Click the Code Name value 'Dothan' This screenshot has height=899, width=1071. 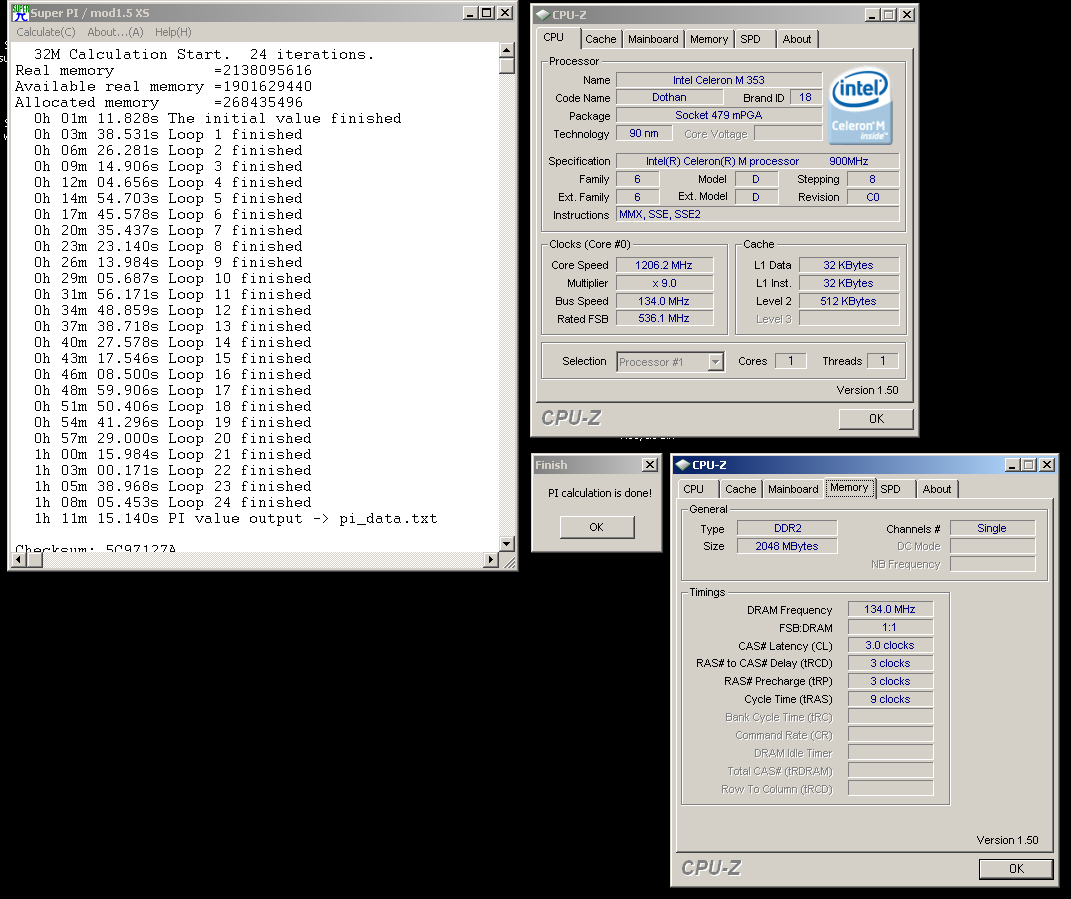pos(669,98)
